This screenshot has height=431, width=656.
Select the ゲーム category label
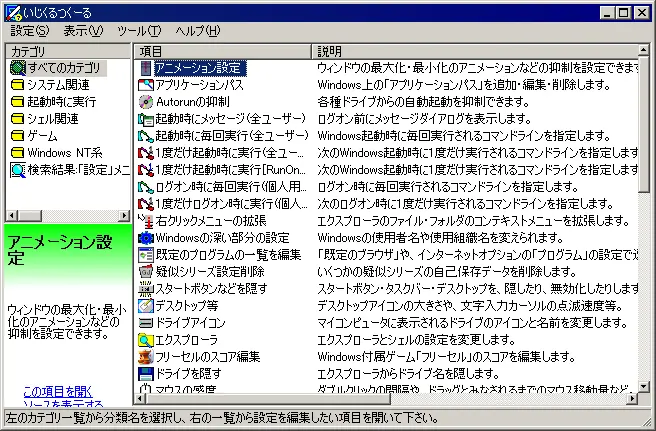(42, 136)
